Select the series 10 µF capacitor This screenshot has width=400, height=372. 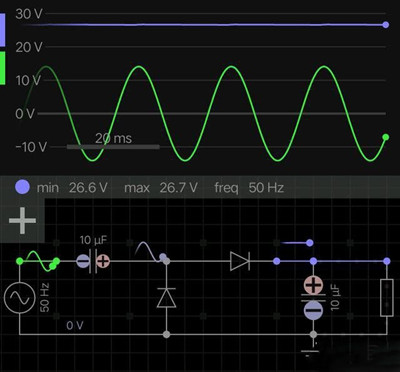coord(93,261)
